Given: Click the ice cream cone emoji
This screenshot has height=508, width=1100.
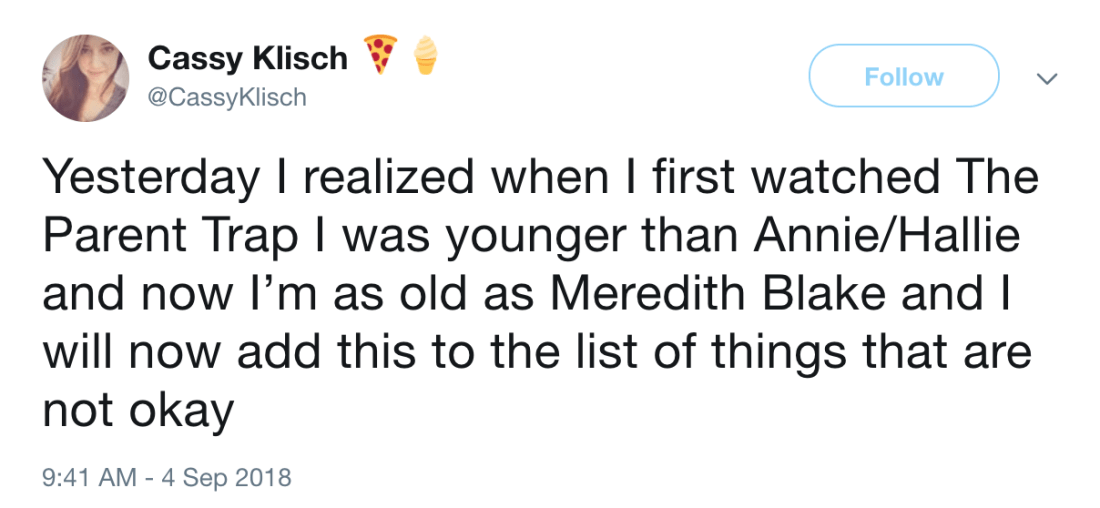Looking at the screenshot, I should [x=426, y=55].
